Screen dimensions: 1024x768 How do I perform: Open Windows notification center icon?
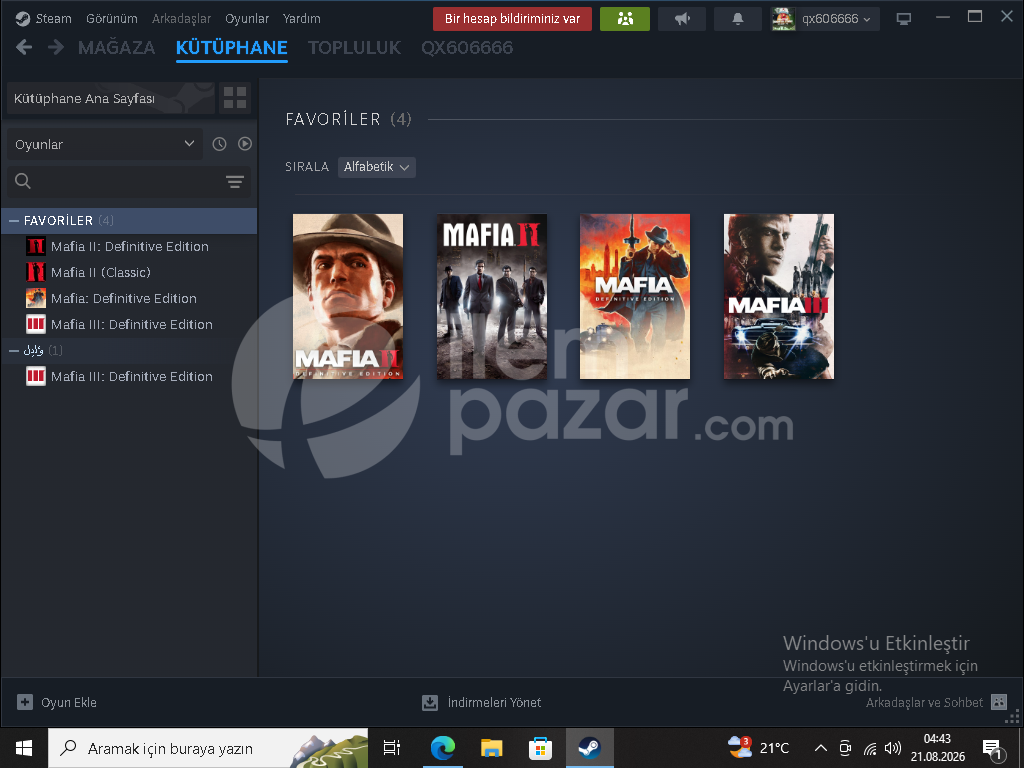[993, 749]
